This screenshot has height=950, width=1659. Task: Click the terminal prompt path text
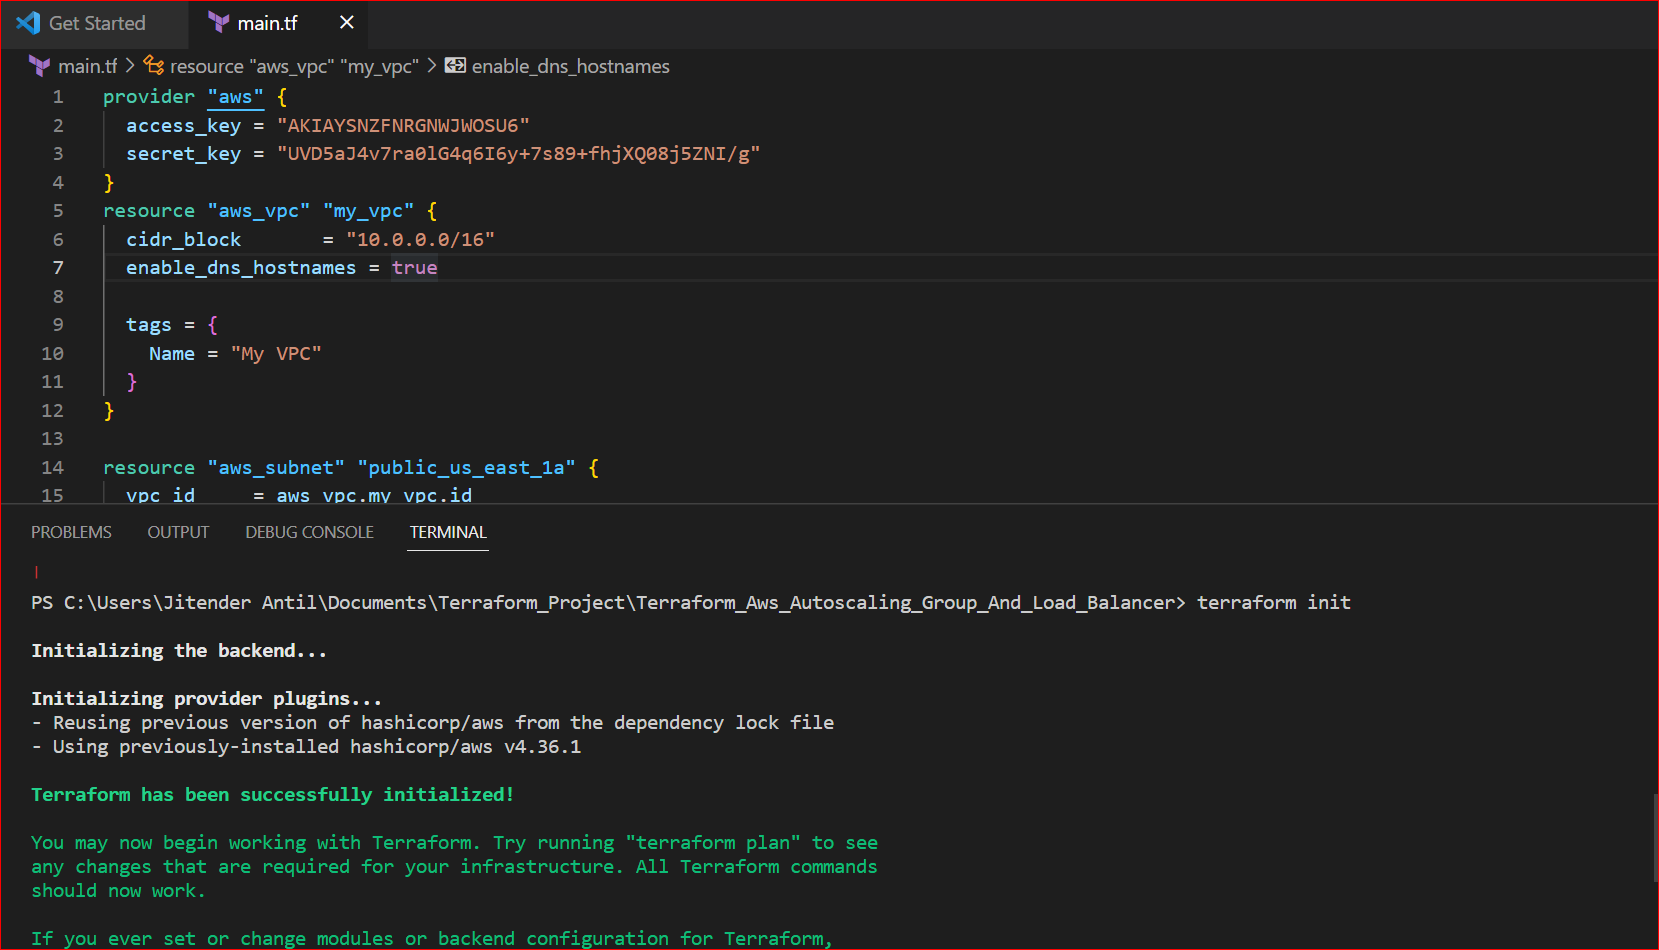point(608,603)
